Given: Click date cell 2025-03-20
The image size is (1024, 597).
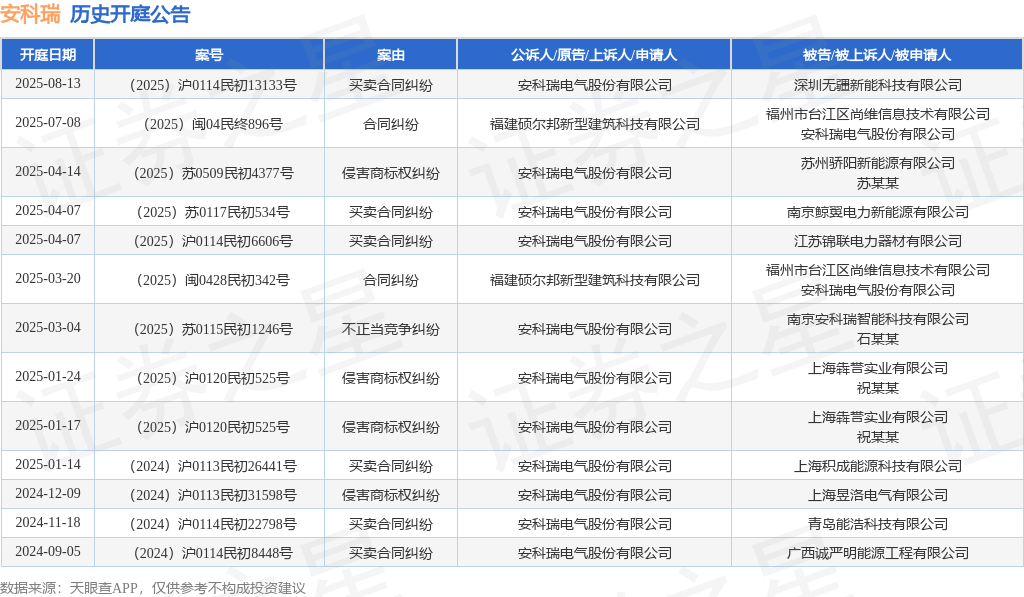Looking at the screenshot, I should pos(48,279).
